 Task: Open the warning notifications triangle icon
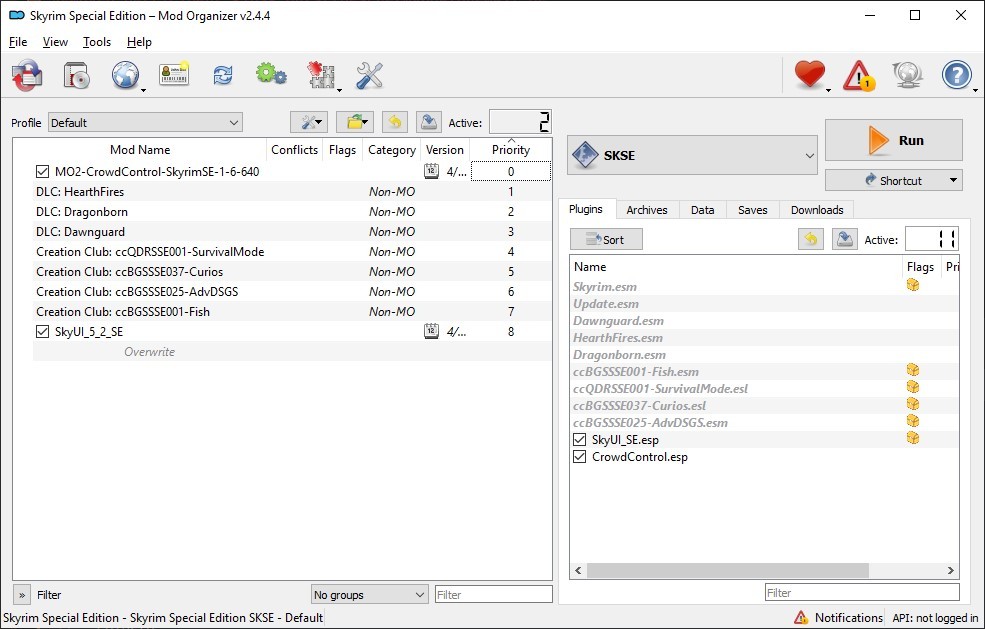[x=859, y=75]
